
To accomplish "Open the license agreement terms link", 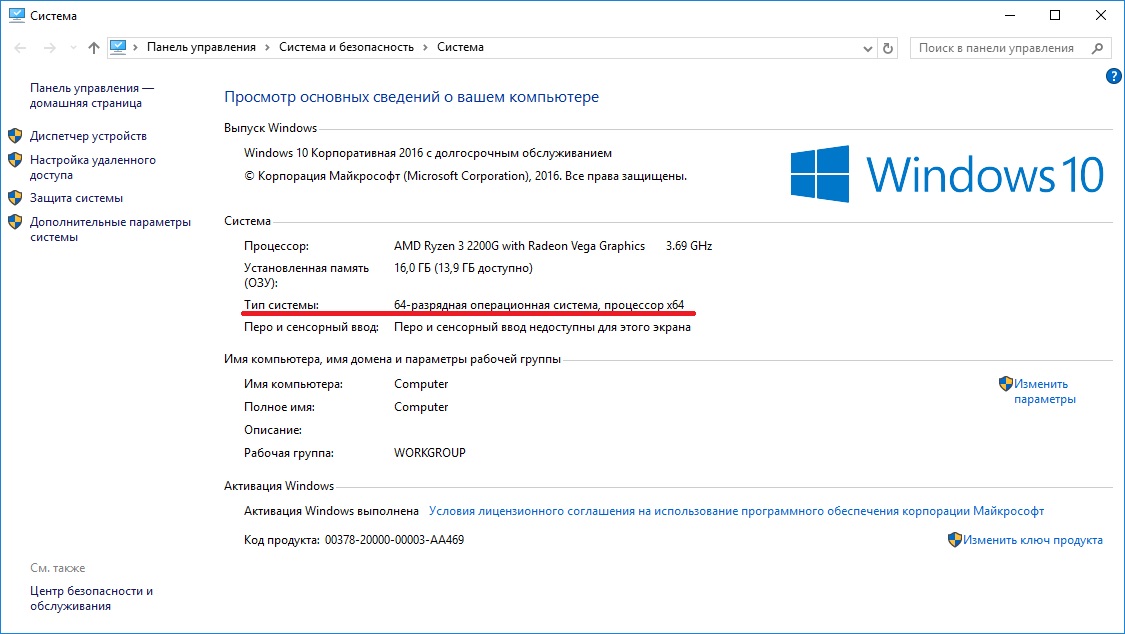I will (735, 510).
